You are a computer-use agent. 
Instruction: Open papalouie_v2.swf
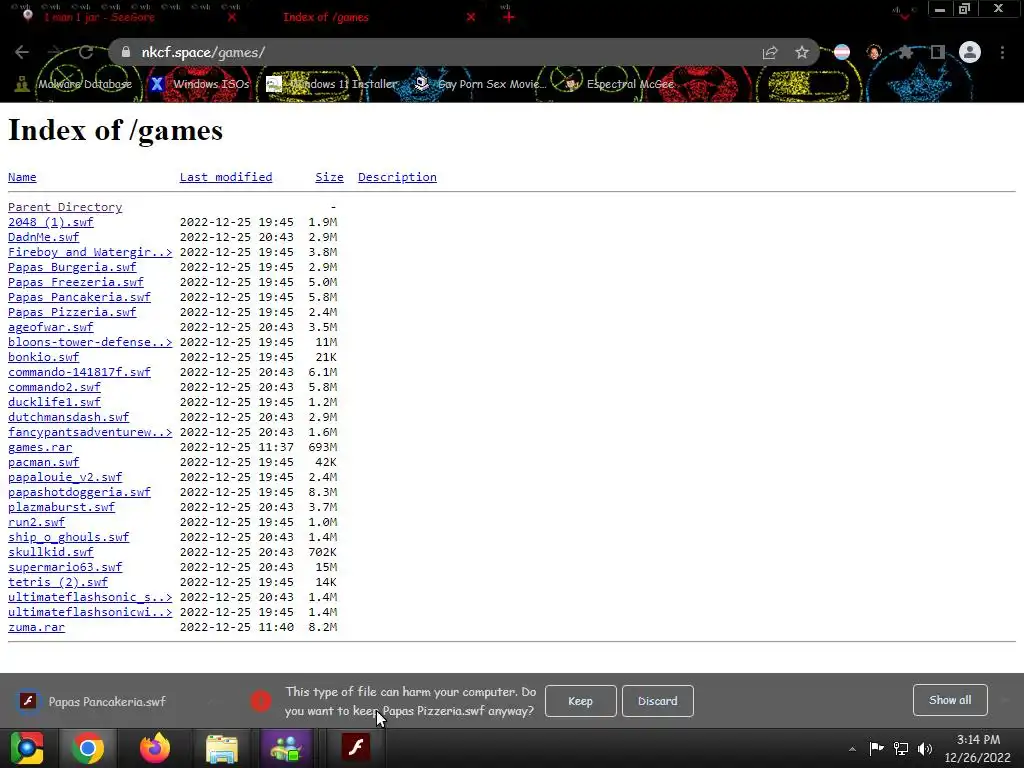(65, 477)
